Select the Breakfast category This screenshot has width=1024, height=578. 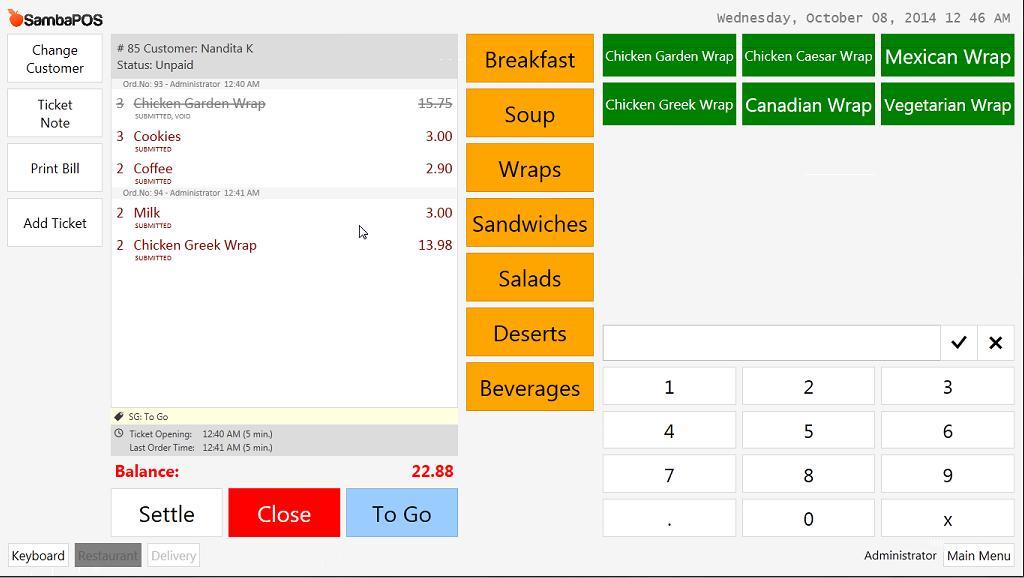tap(529, 60)
